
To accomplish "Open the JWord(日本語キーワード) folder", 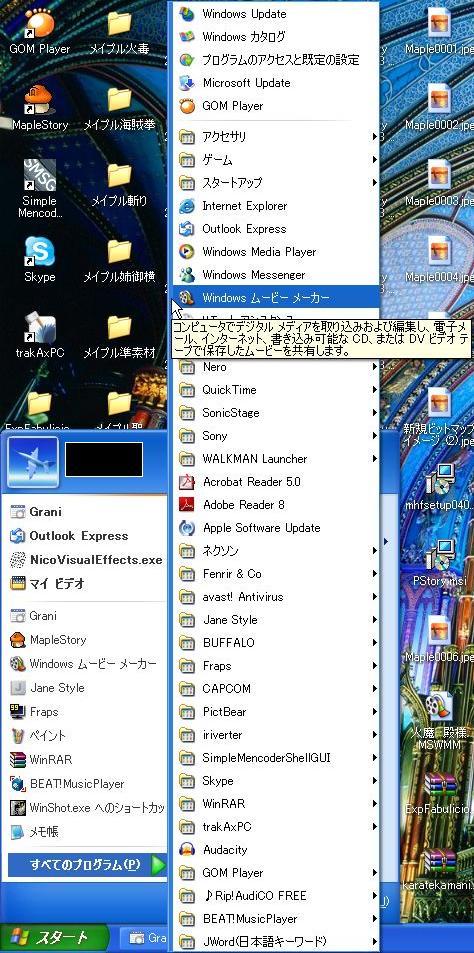I will click(x=276, y=941).
